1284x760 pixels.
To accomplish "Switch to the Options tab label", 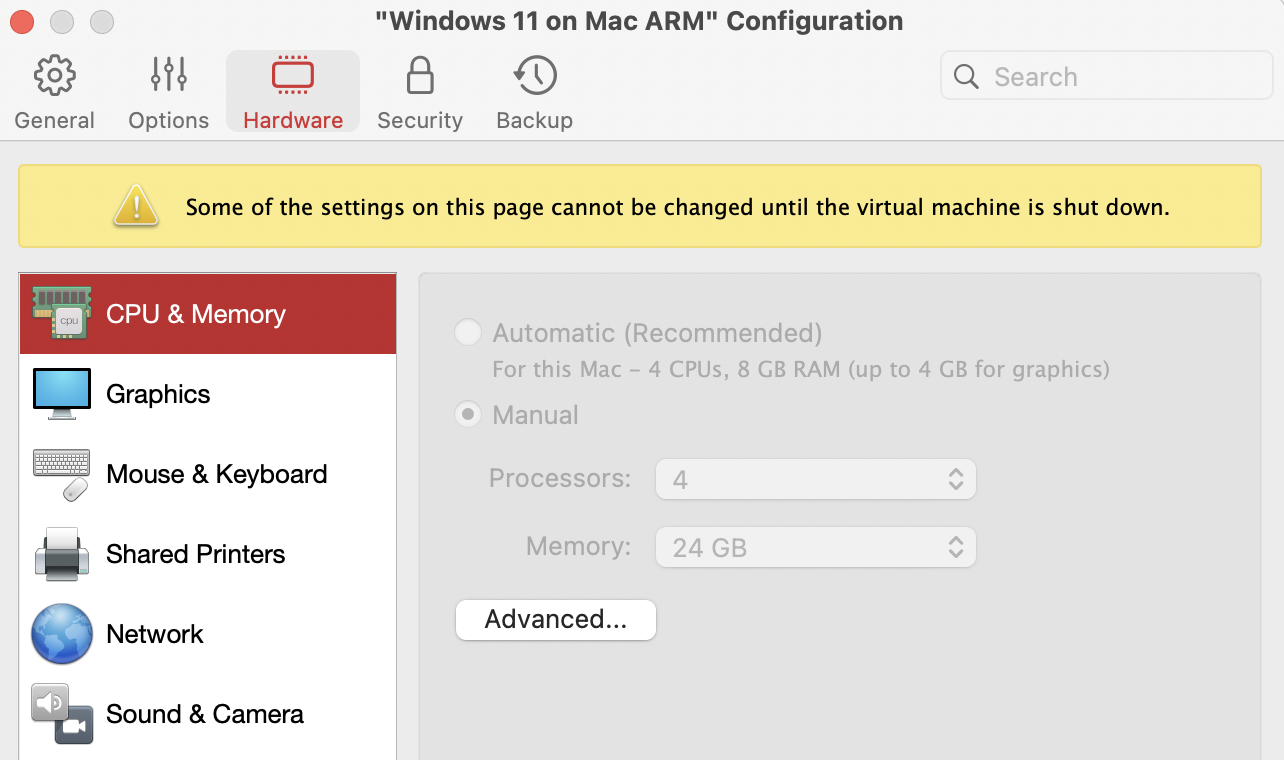I will (169, 120).
